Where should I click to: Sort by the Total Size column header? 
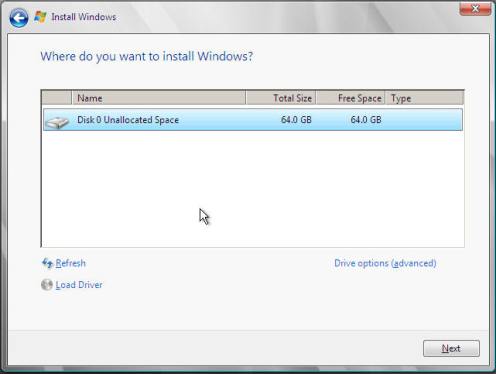[281, 98]
